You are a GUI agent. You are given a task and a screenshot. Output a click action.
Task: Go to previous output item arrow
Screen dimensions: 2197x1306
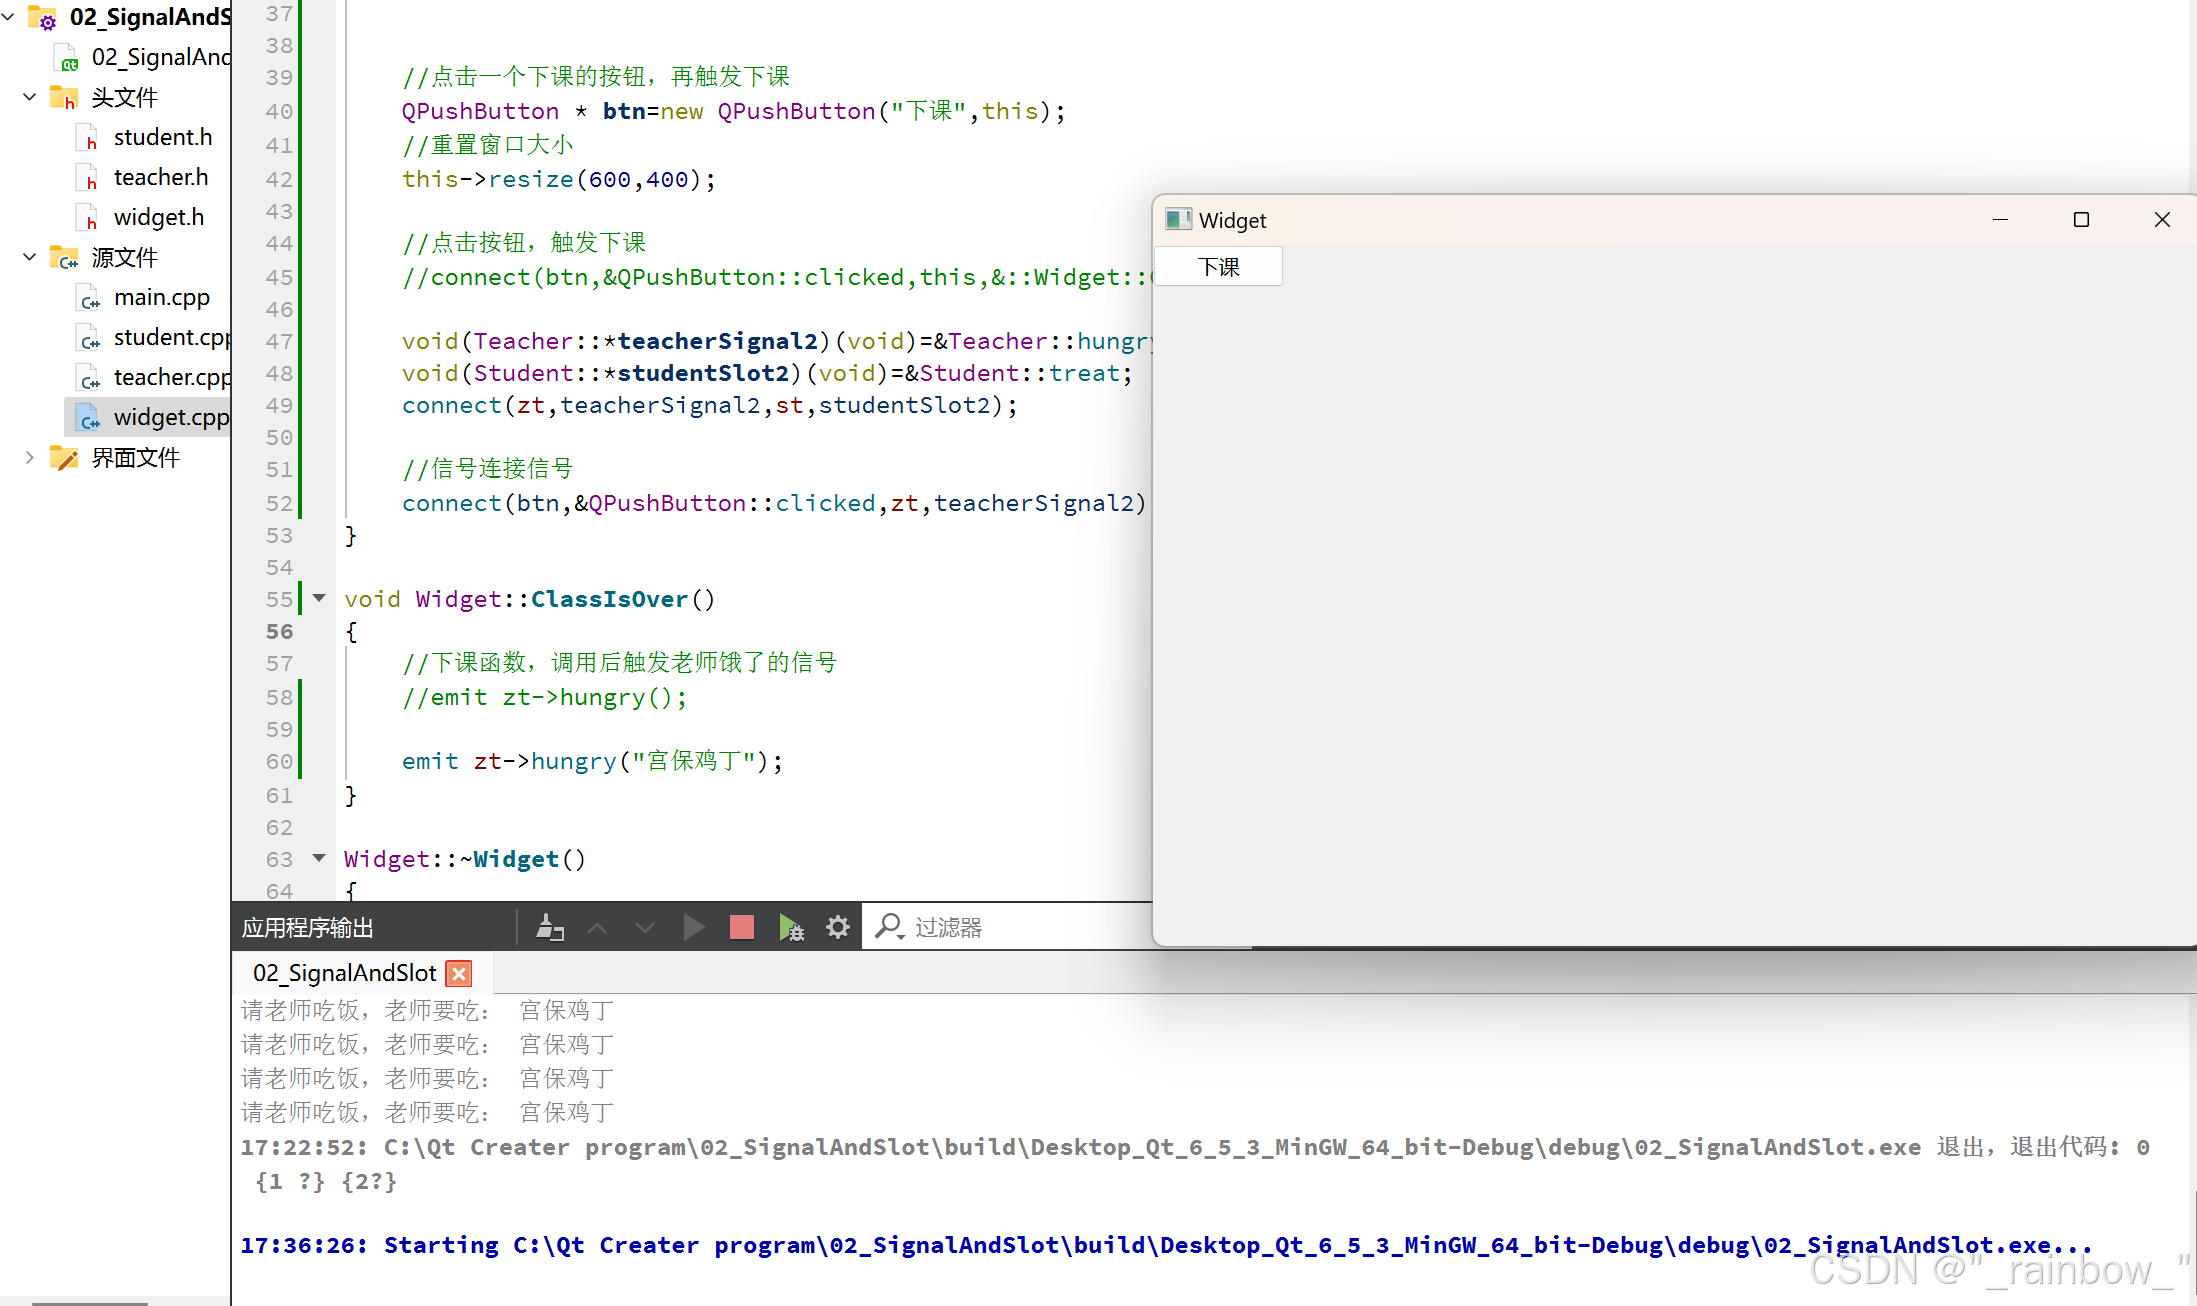point(597,928)
